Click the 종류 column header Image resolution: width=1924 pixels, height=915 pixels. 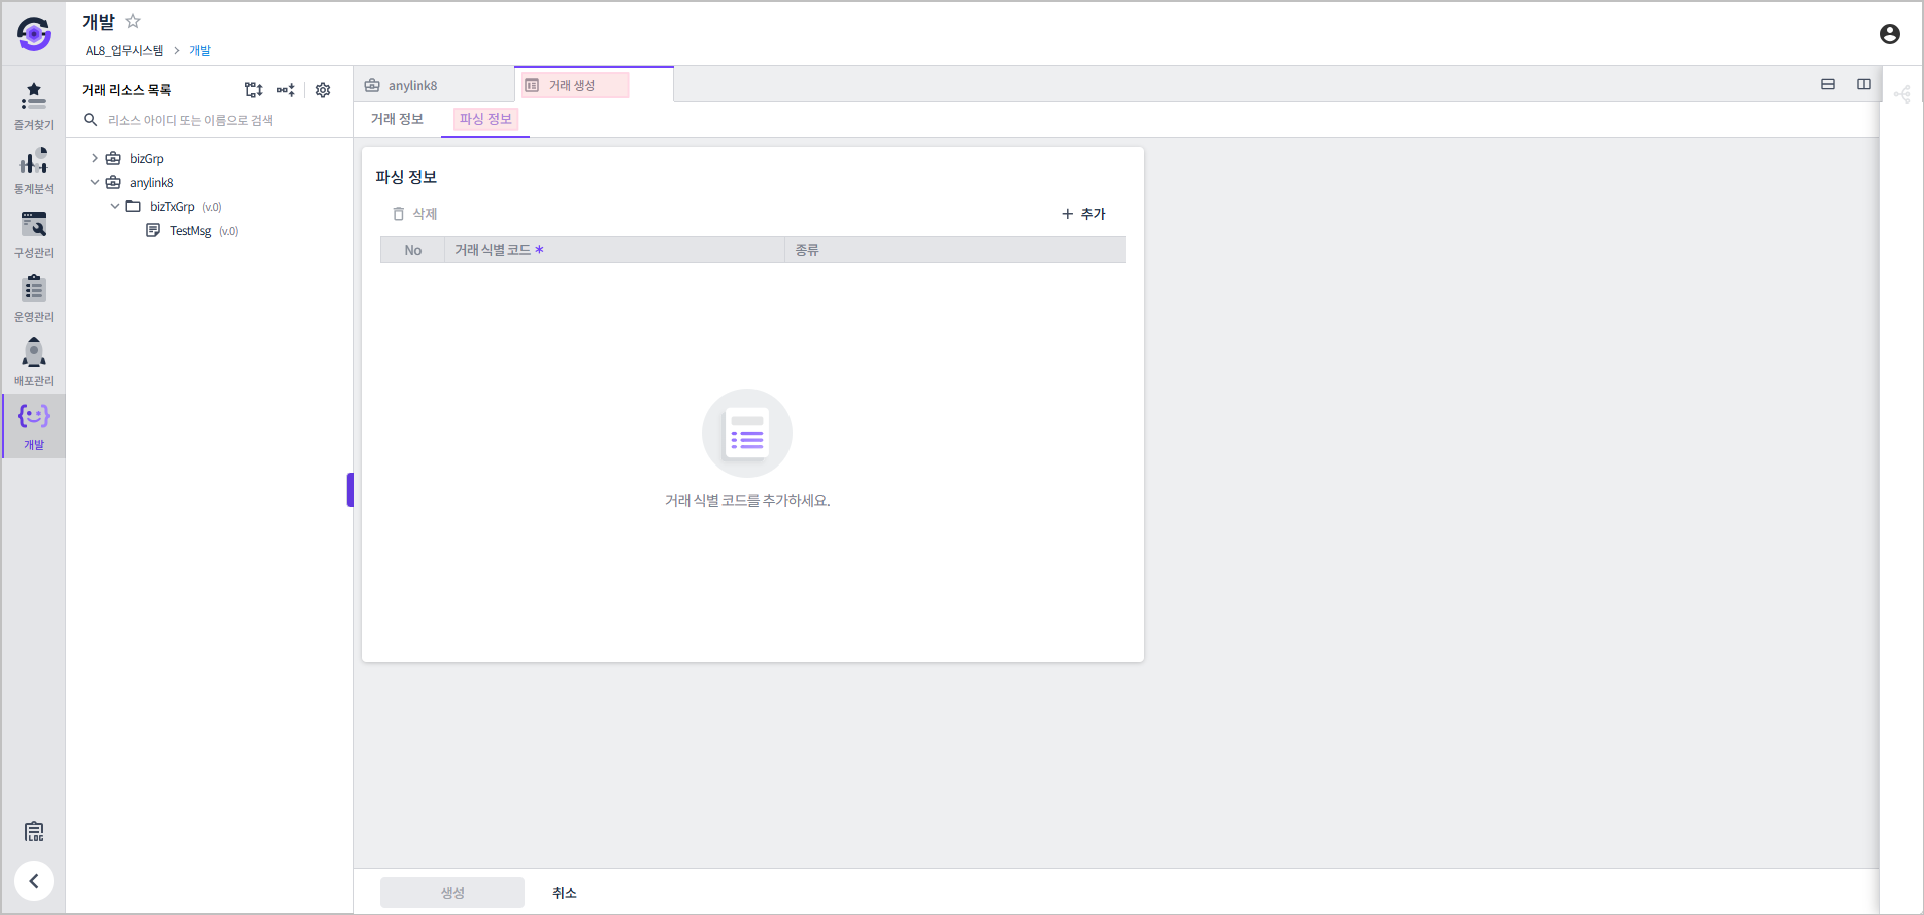click(955, 250)
